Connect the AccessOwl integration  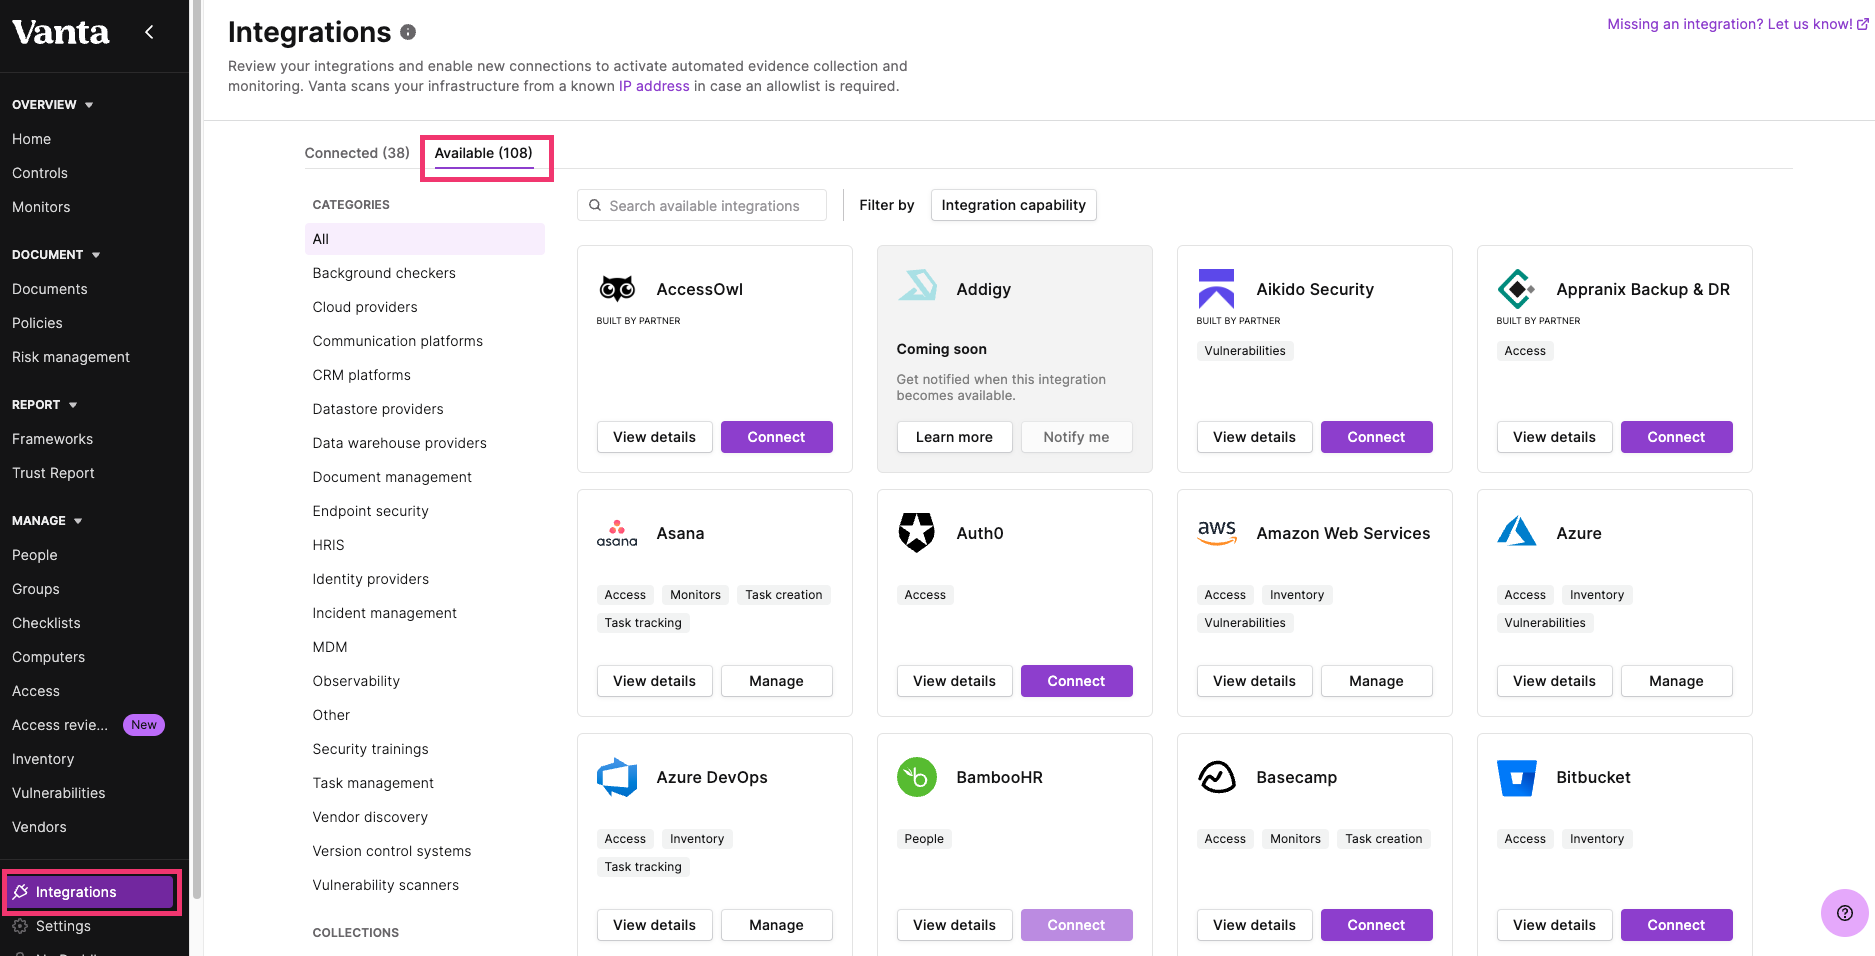776,437
